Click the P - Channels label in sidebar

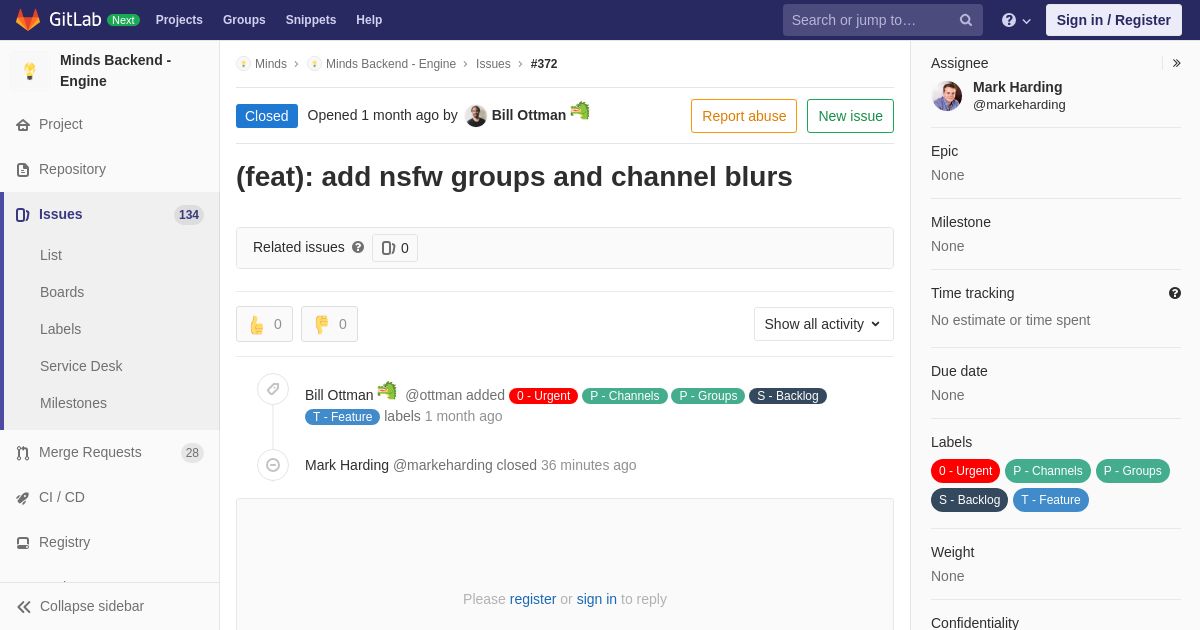coord(1048,471)
